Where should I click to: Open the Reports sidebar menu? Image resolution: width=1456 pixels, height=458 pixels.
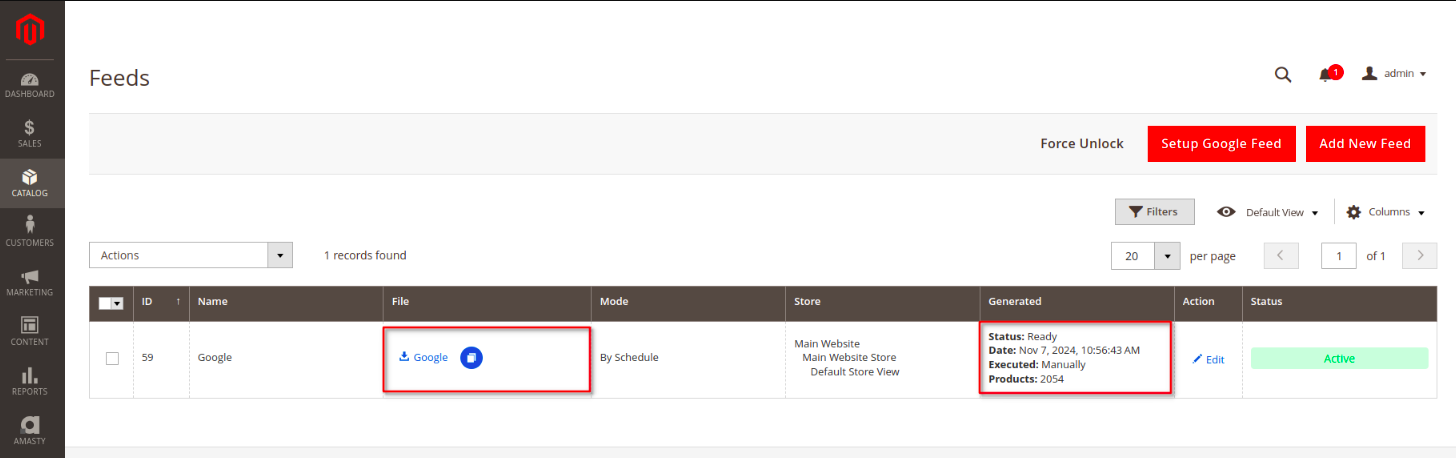[30, 381]
